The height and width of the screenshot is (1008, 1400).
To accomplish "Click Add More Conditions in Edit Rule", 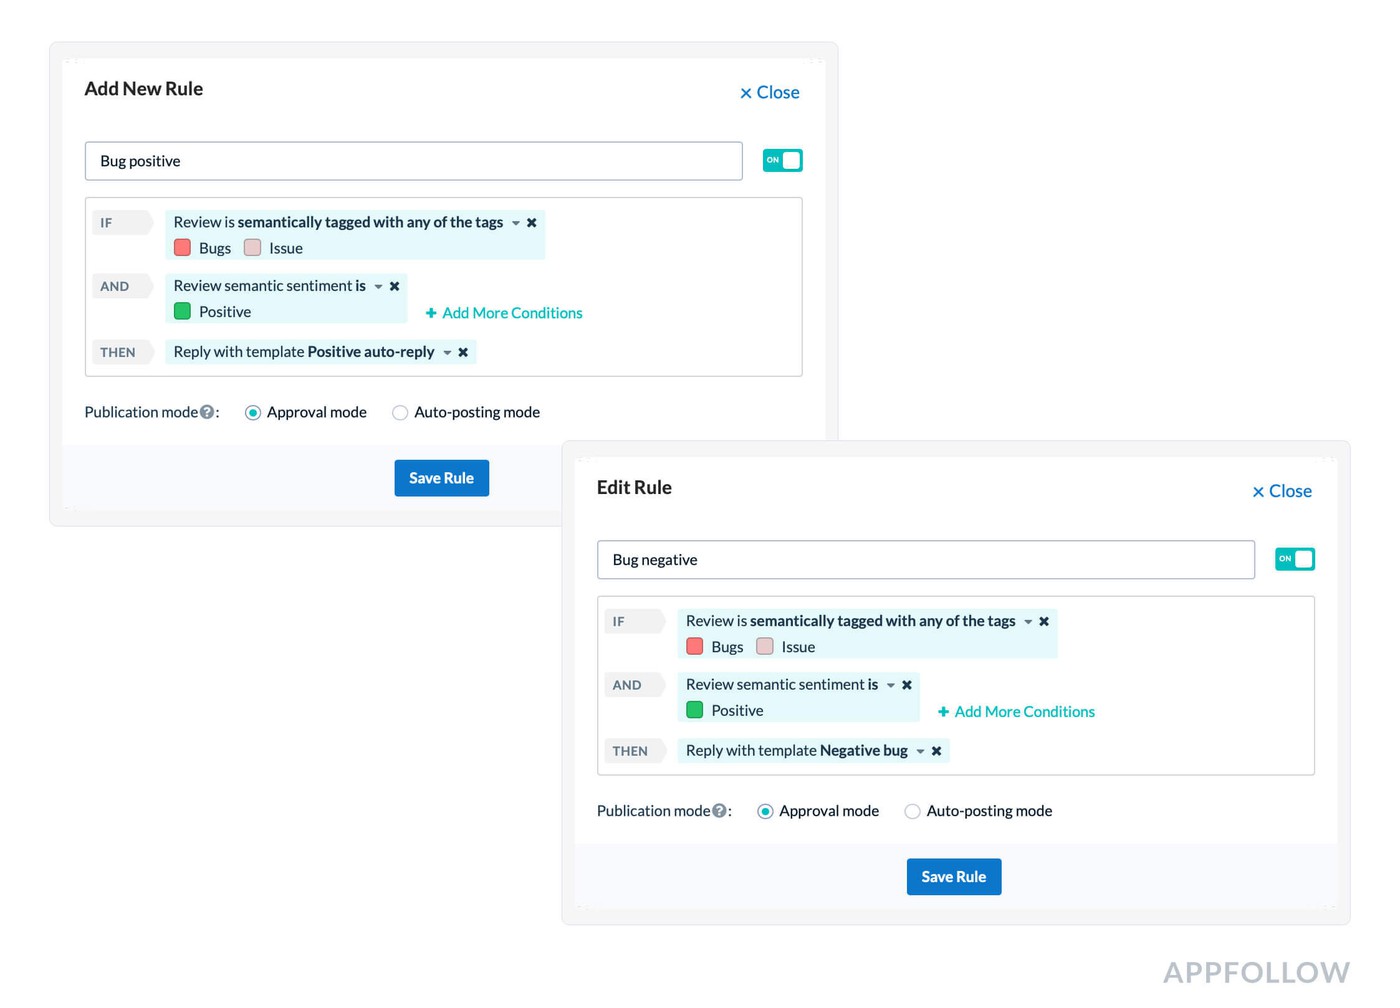I will click(1016, 712).
